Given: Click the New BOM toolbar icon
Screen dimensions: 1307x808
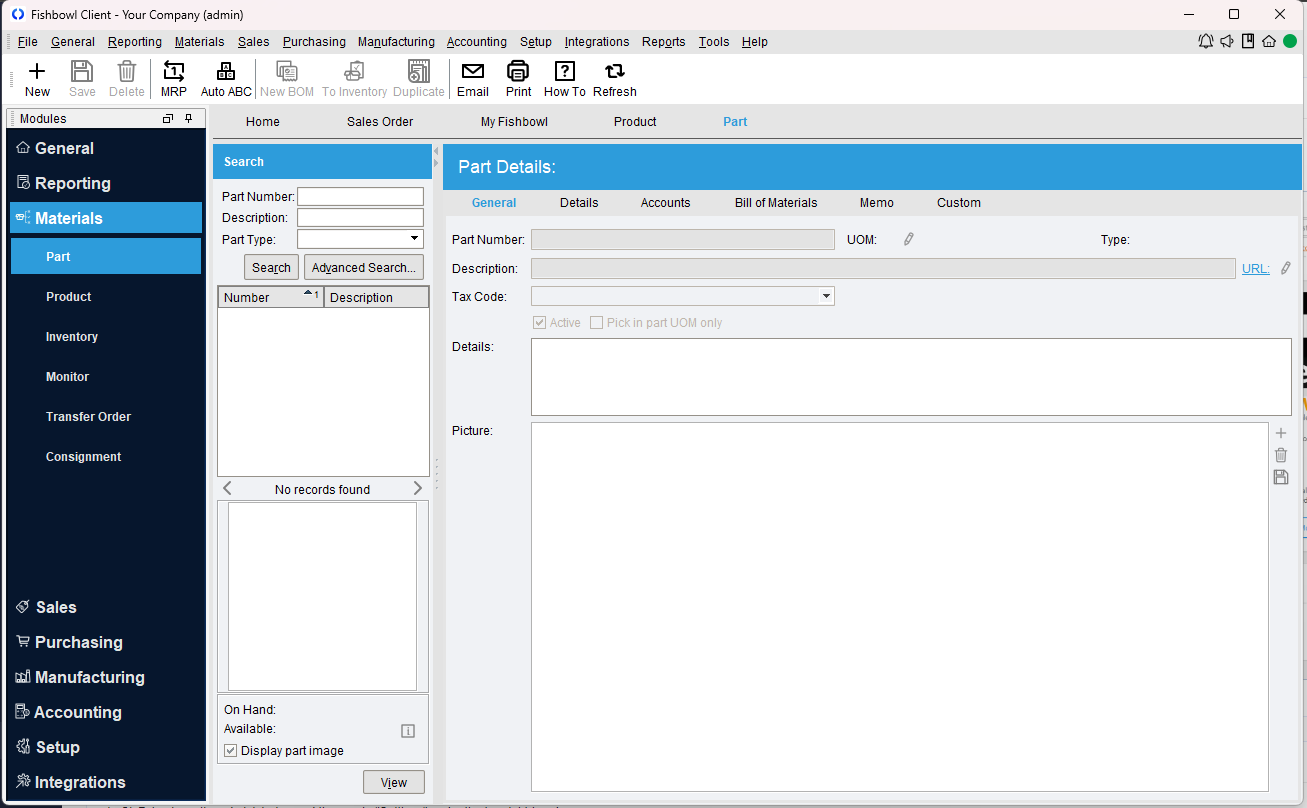Looking at the screenshot, I should tap(287, 79).
